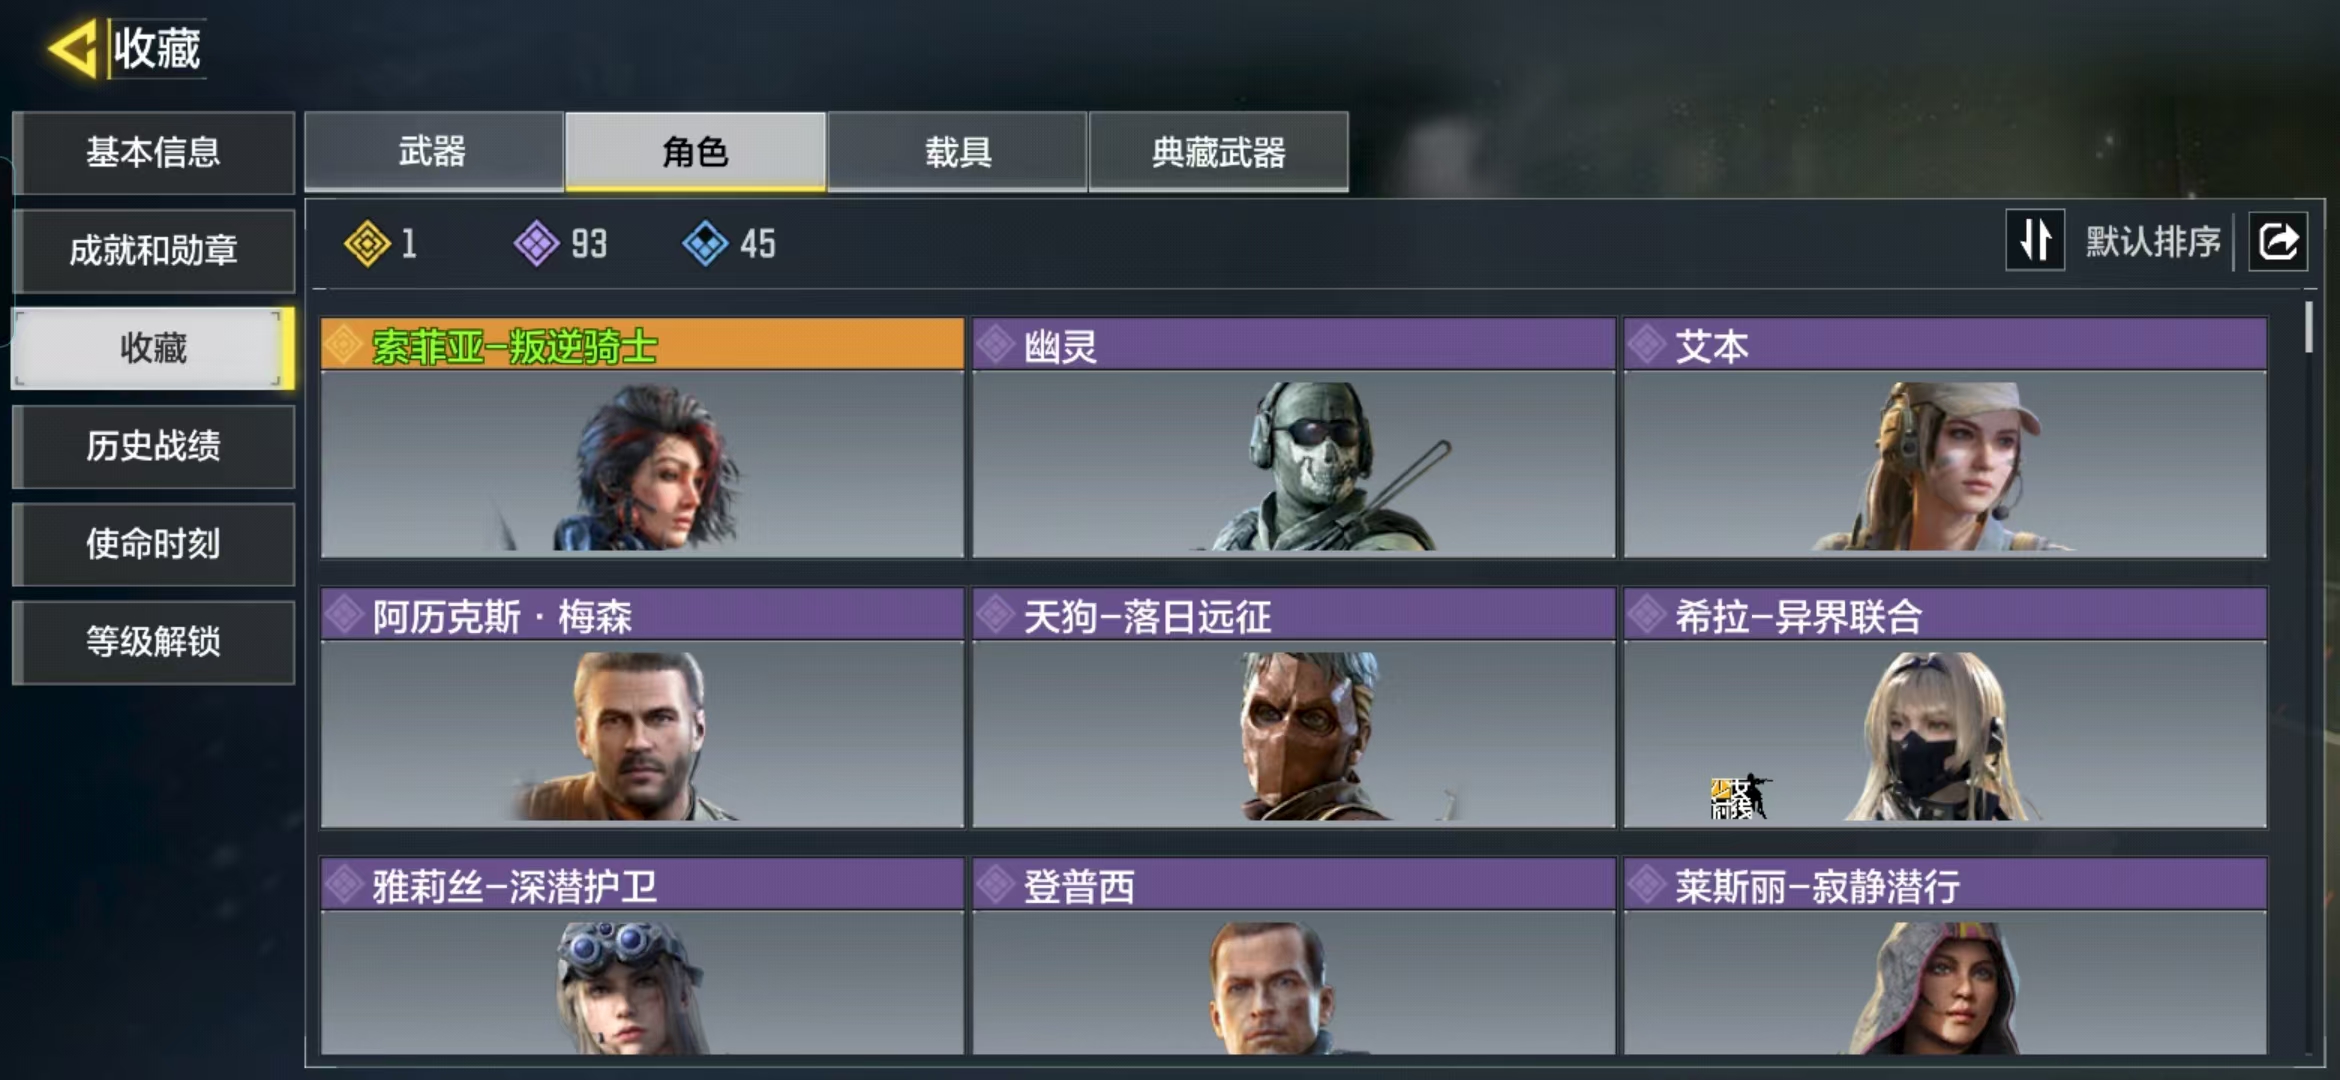
Task: Open 使命时刻 from the sidebar
Action: [153, 544]
